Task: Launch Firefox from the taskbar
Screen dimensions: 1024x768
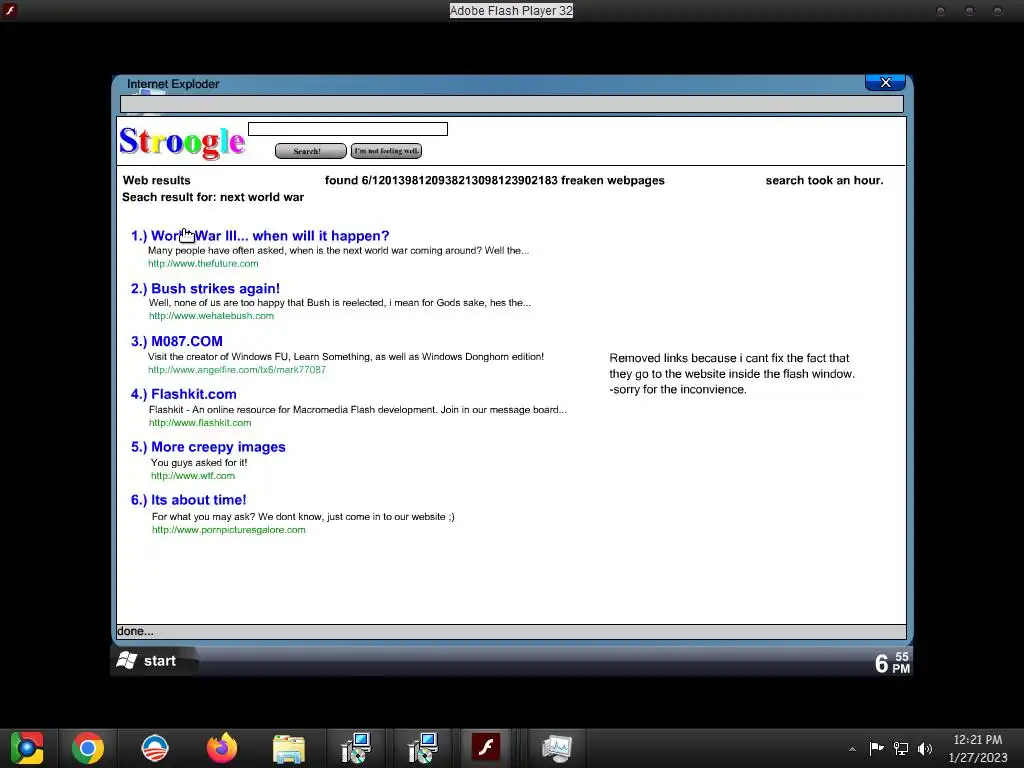Action: pyautogui.click(x=222, y=748)
